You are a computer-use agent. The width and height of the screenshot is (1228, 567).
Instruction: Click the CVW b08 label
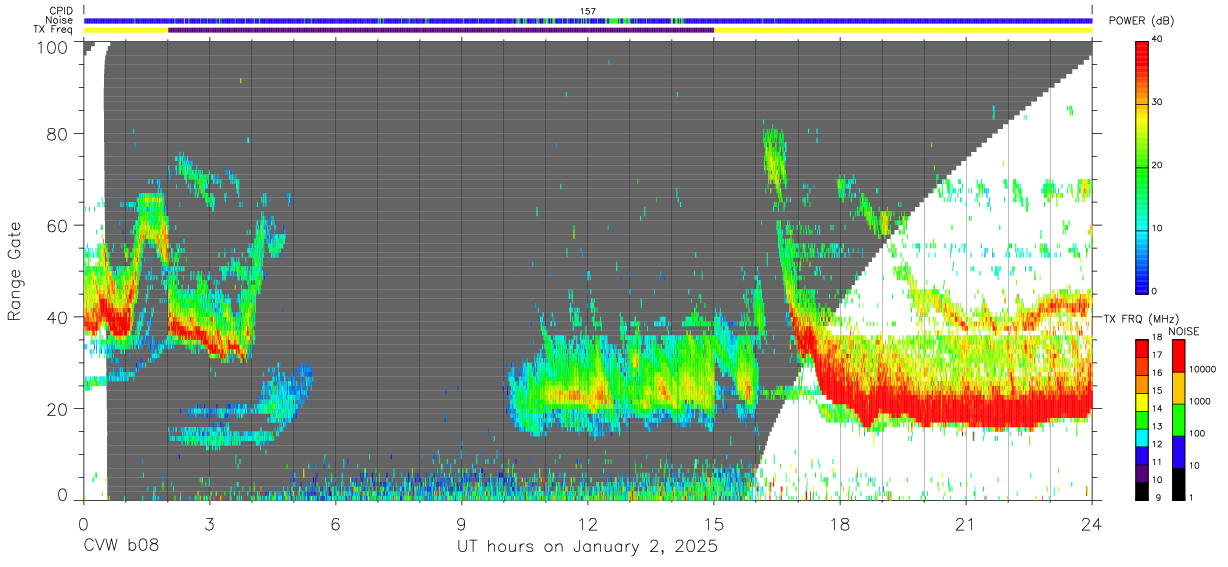[121, 547]
